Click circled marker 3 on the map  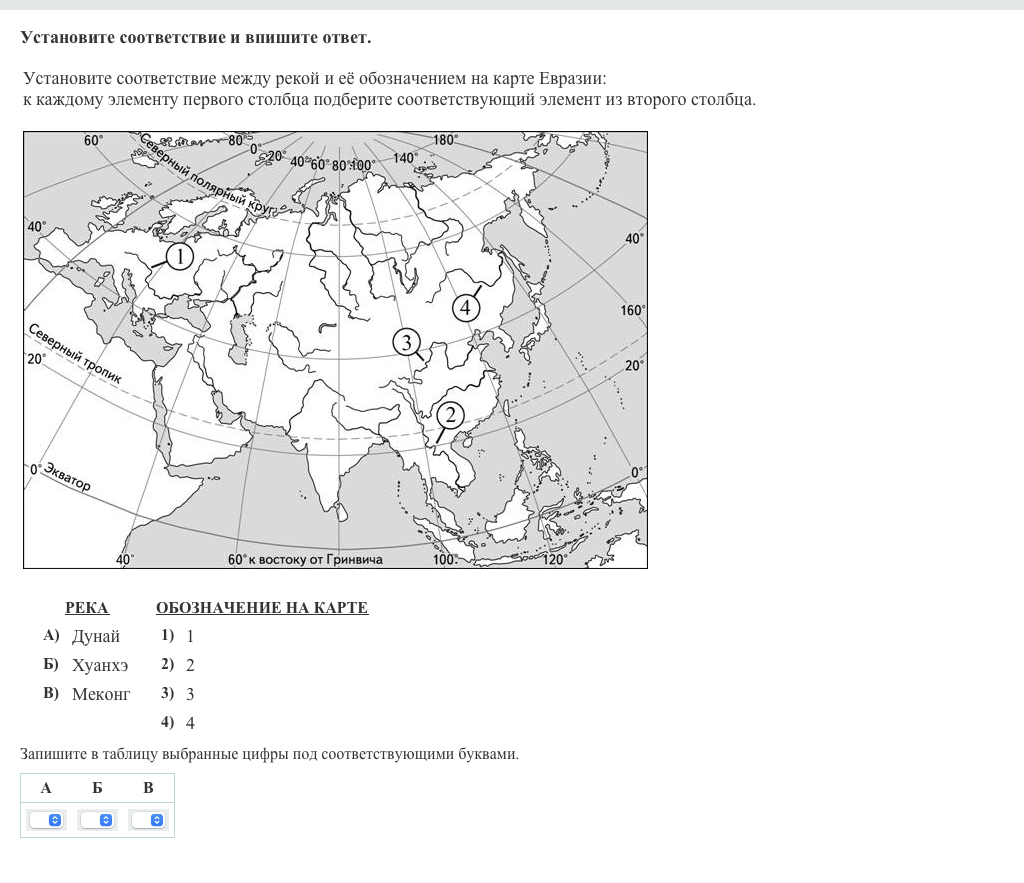pyautogui.click(x=406, y=343)
